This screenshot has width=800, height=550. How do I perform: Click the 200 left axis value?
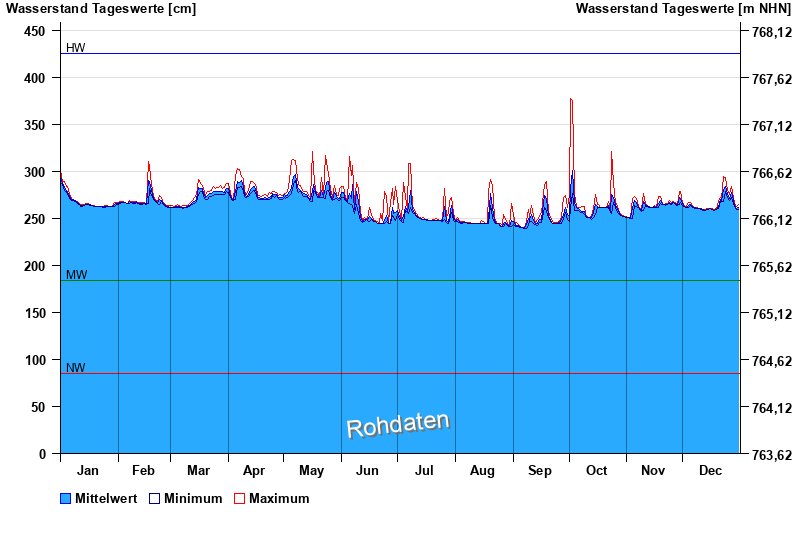pos(34,266)
